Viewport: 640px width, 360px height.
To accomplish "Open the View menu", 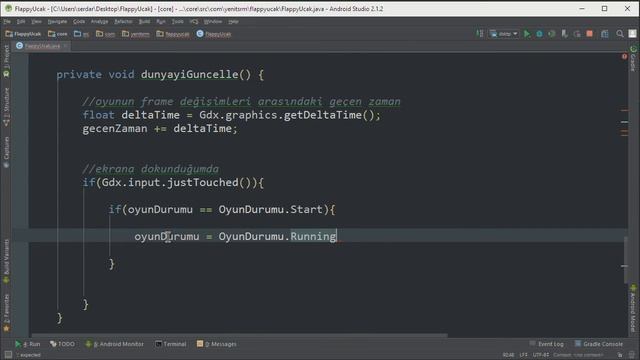I will pyautogui.click(x=36, y=21).
